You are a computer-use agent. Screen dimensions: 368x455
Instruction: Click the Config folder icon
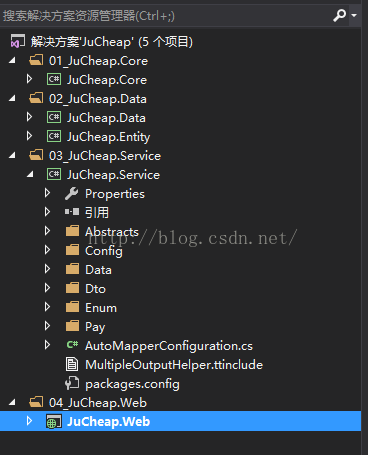point(72,250)
